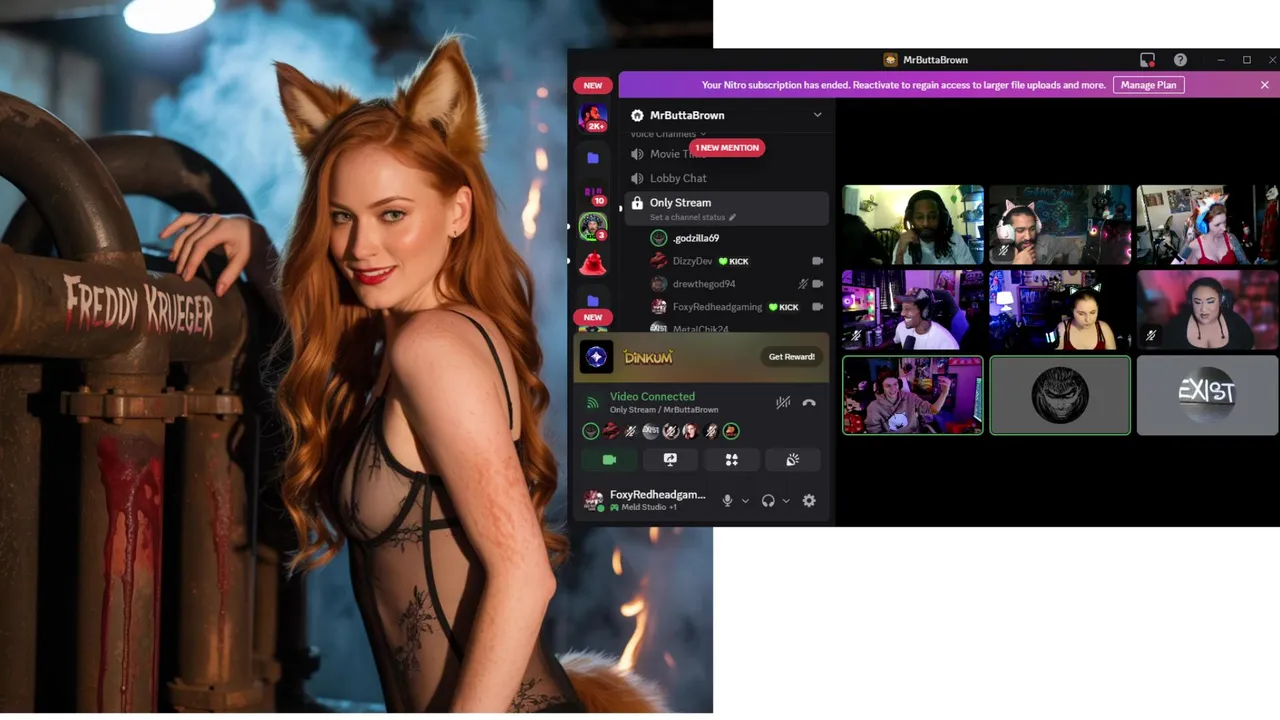Open the soundboard button

792,460
